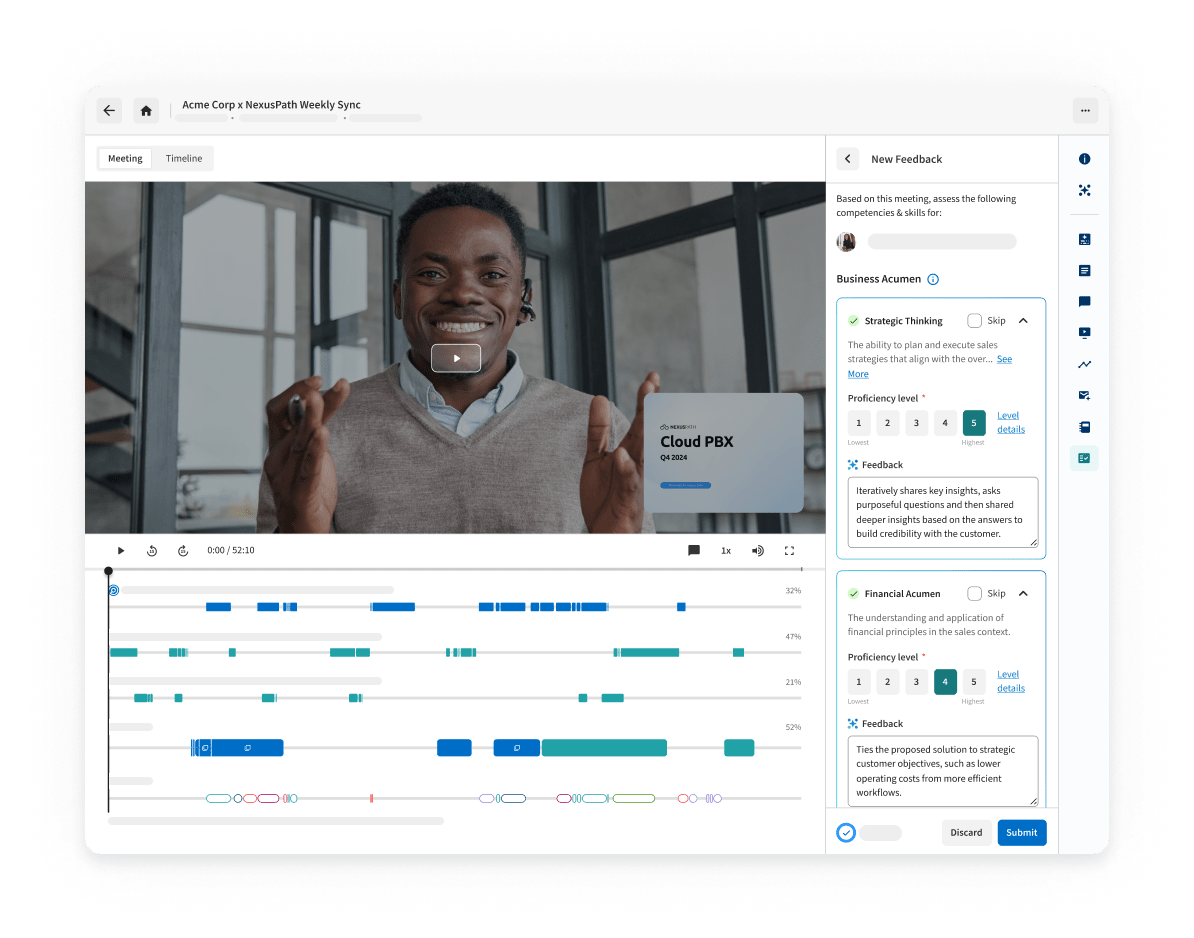
Task: Click the home icon in header
Action: point(145,111)
